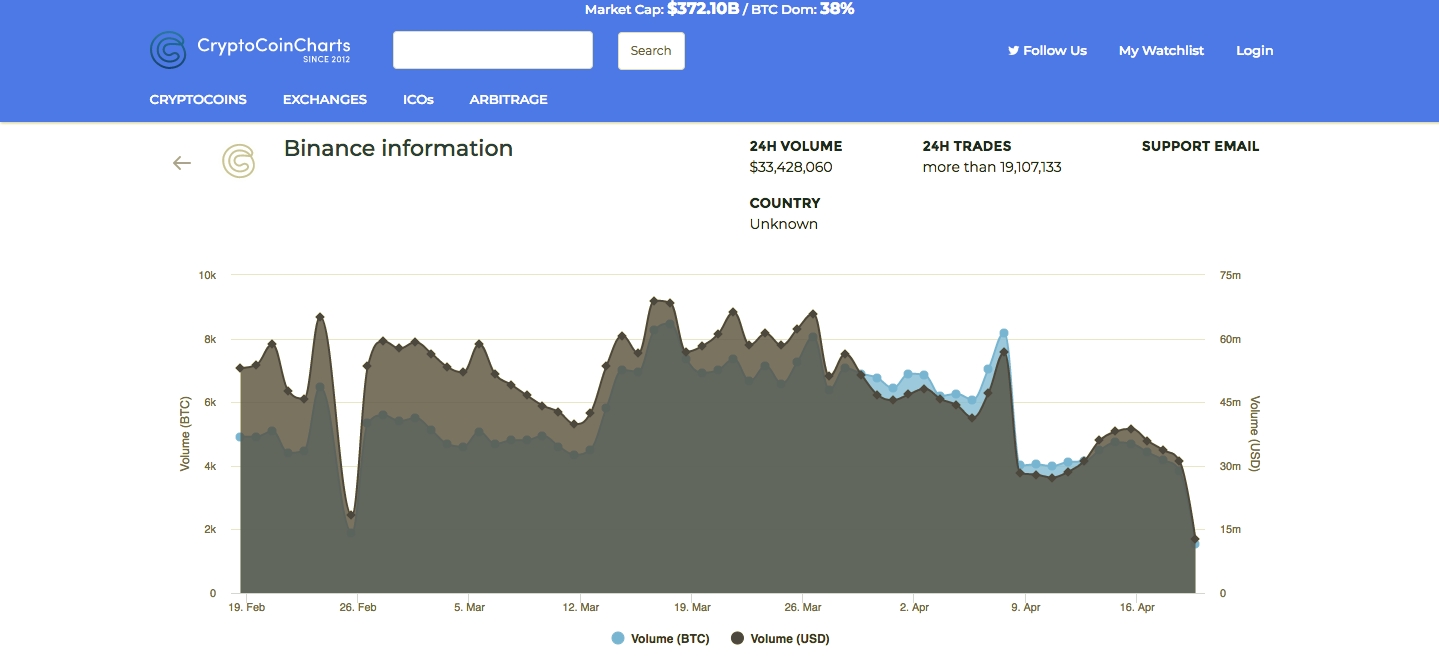The width and height of the screenshot is (1439, 659).
Task: Open My Watchlist
Action: [1161, 50]
